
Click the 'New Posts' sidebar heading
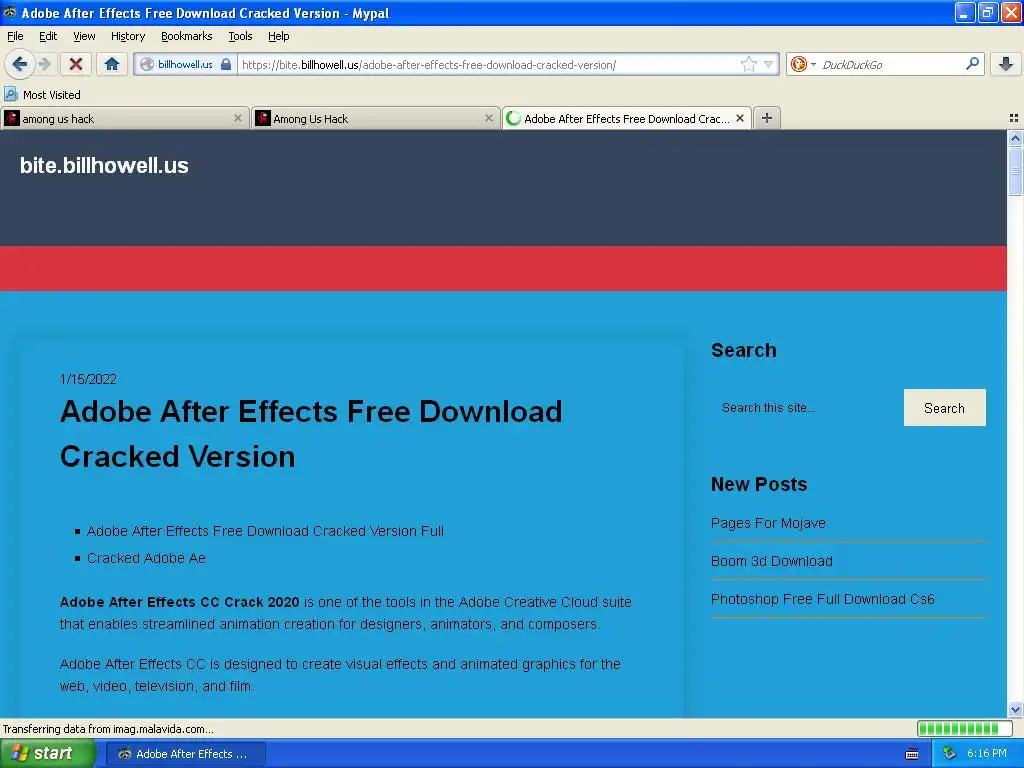tap(759, 484)
